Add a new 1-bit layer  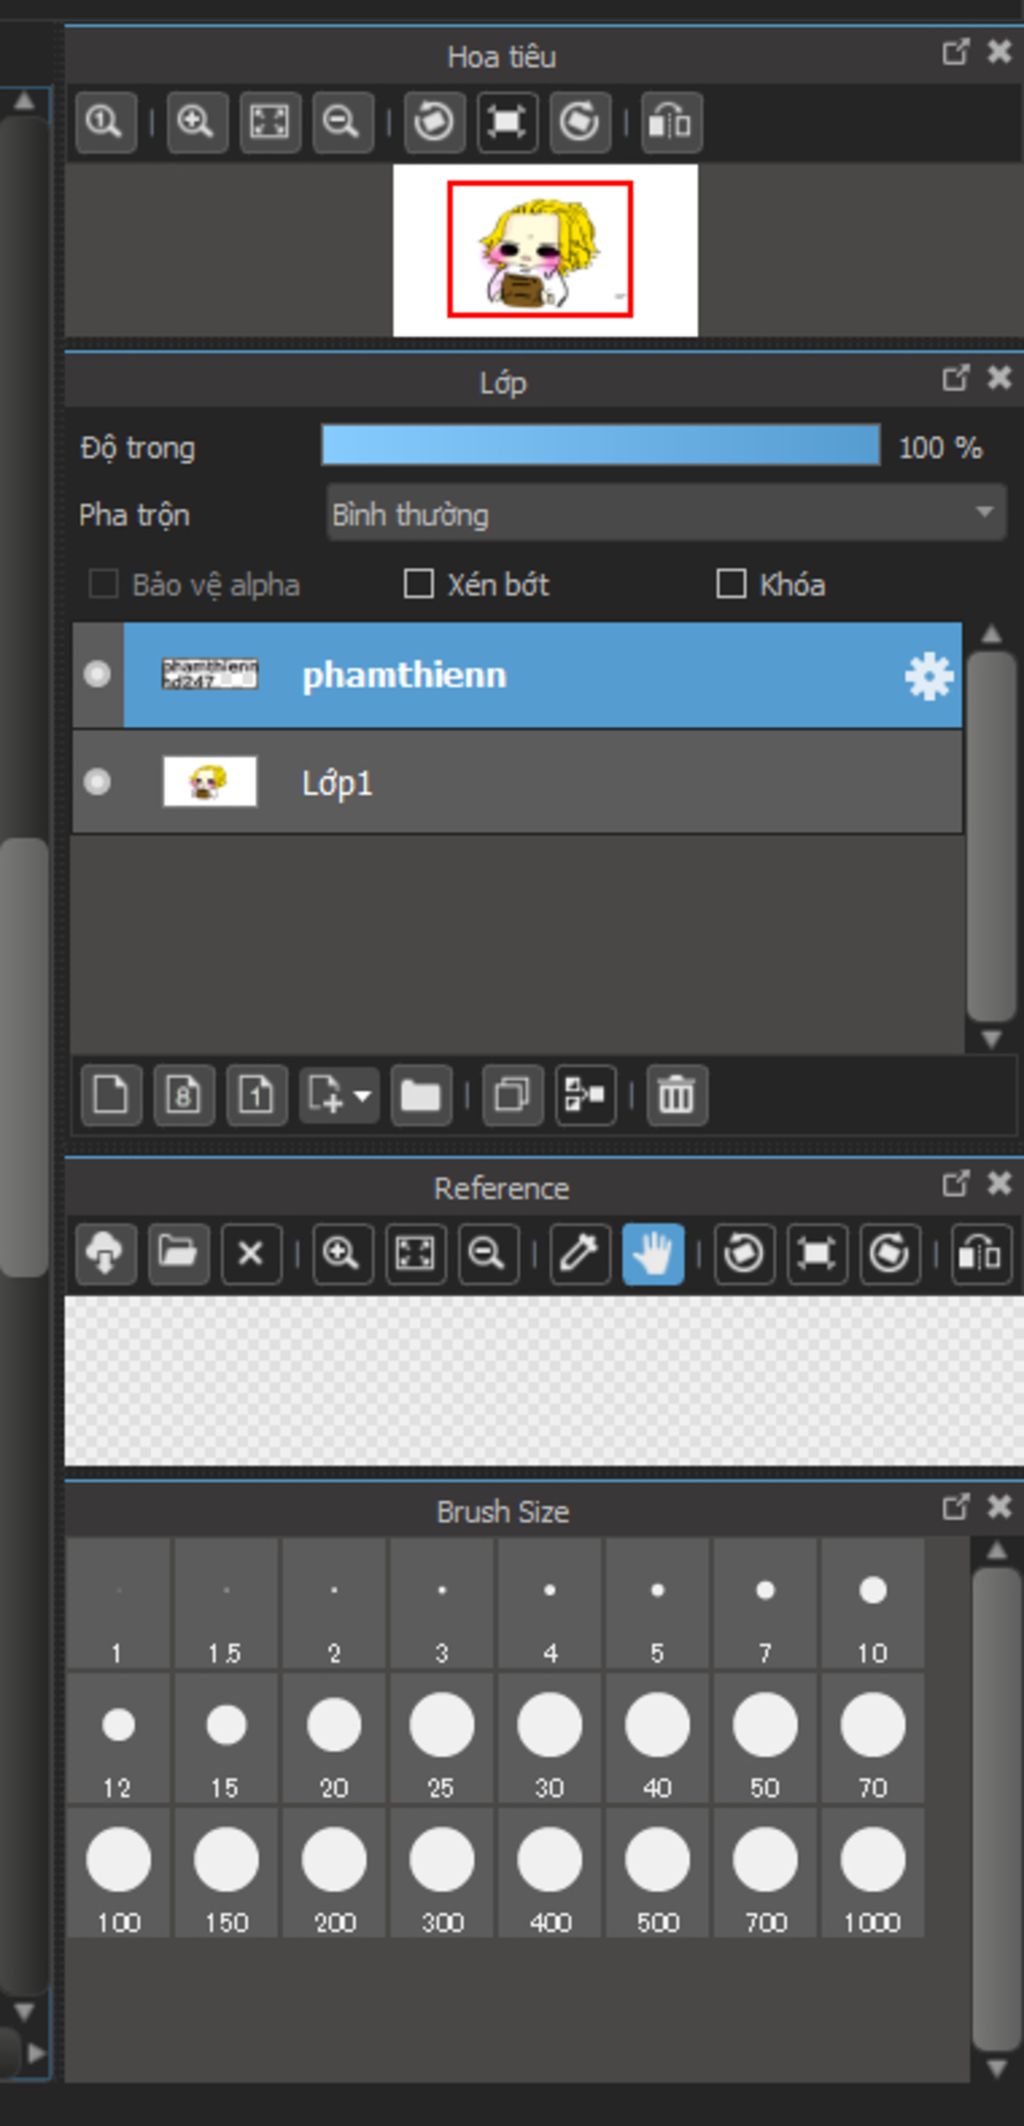[x=257, y=1095]
